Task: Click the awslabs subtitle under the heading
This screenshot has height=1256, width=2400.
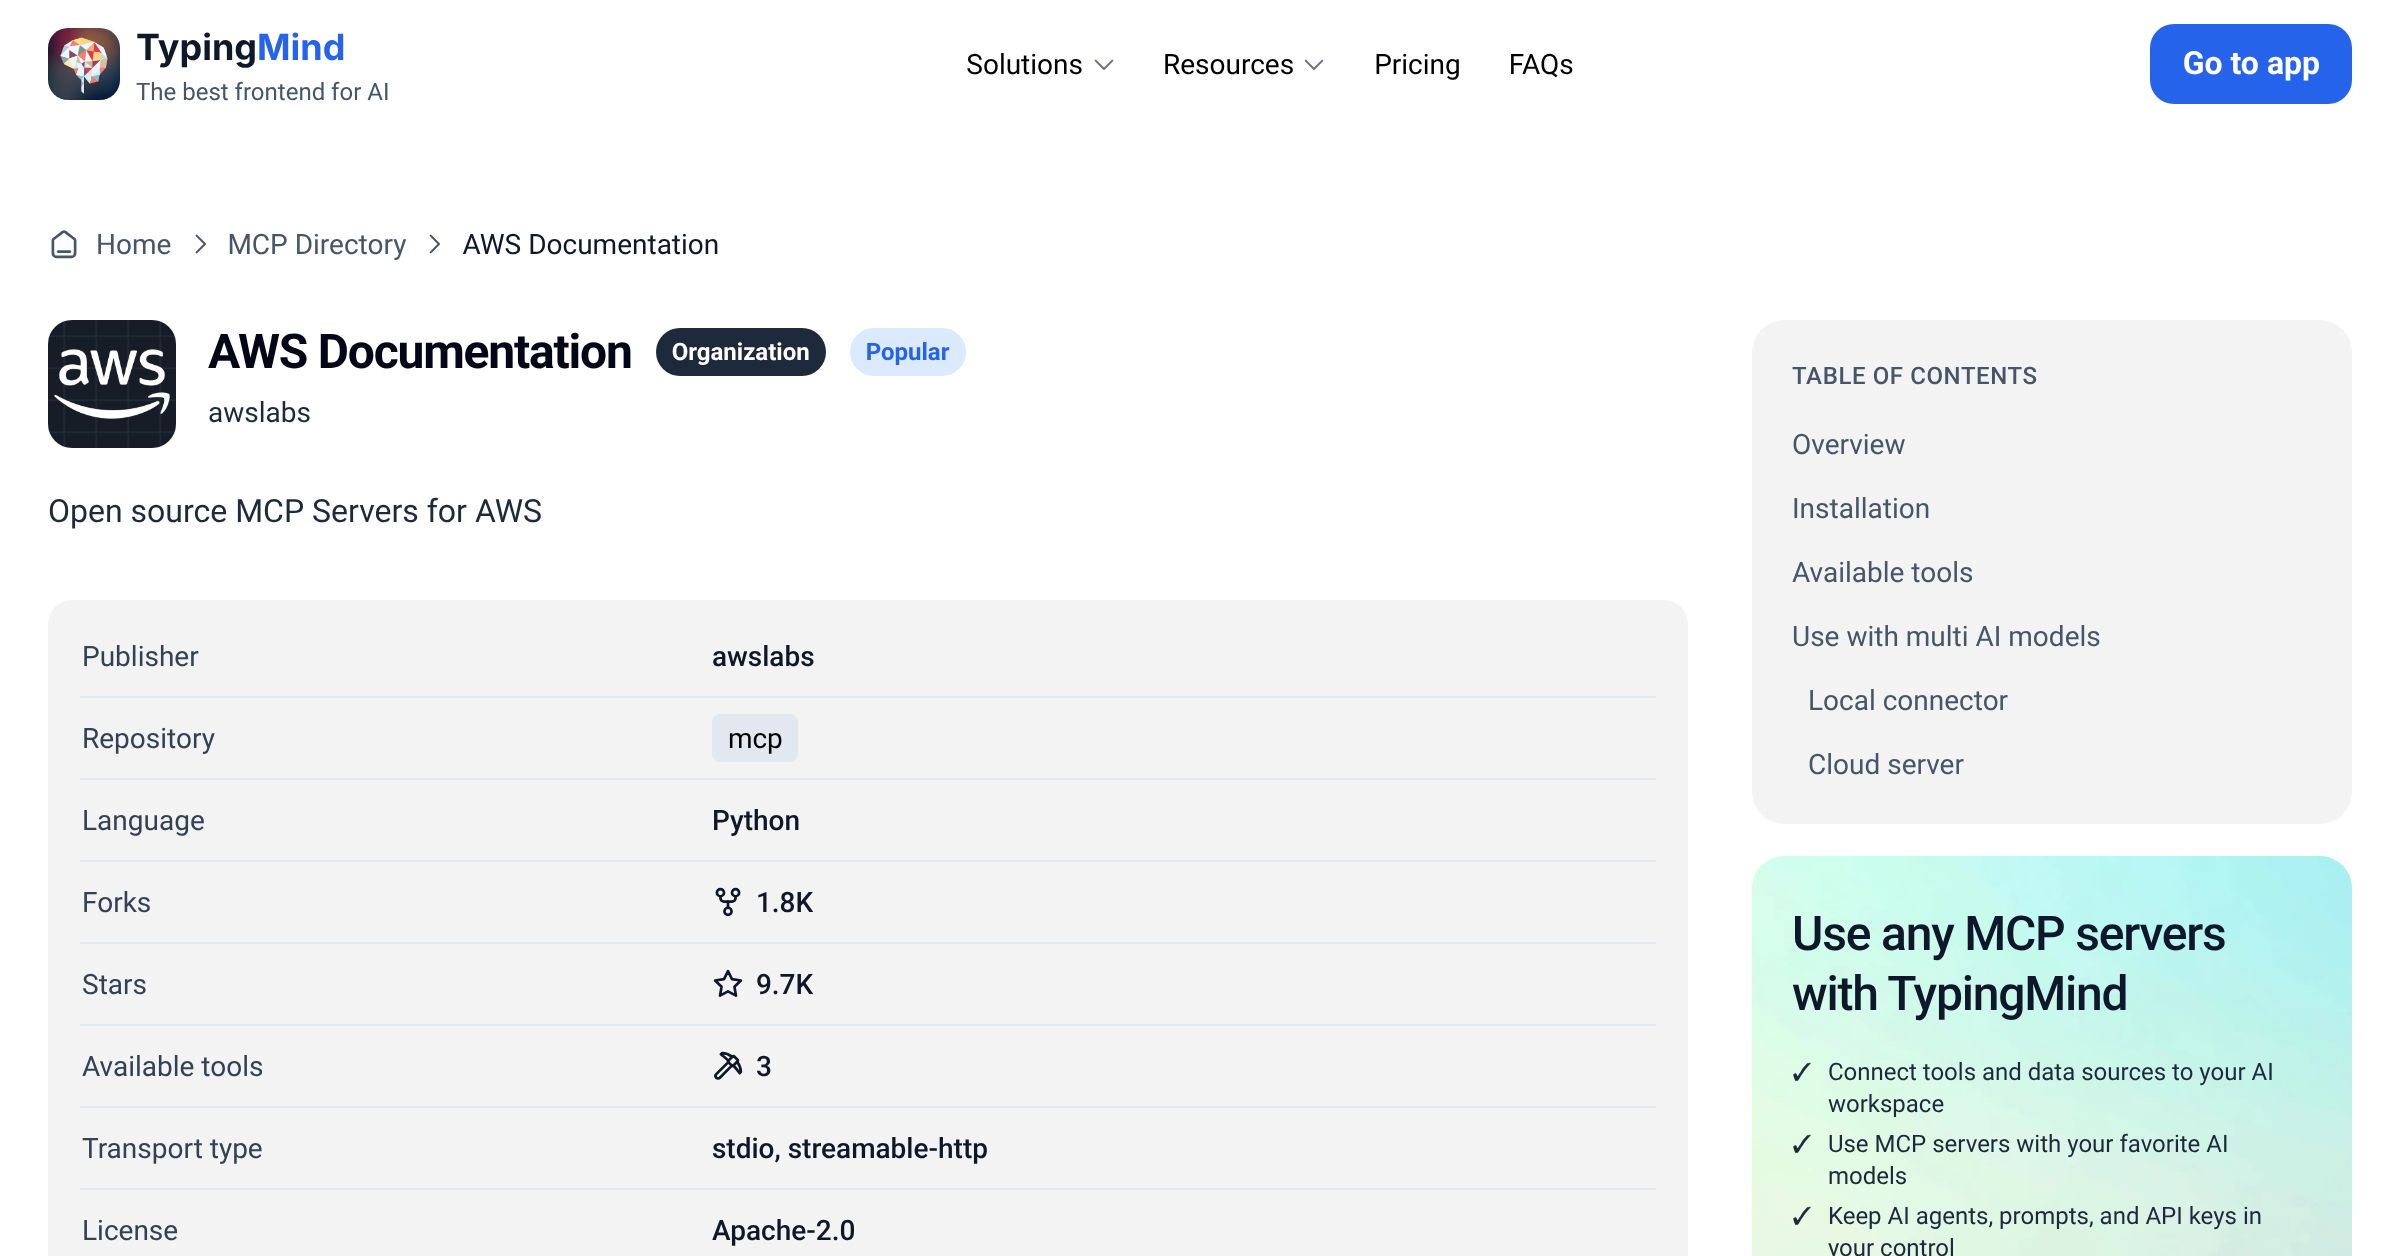Action: (x=259, y=413)
